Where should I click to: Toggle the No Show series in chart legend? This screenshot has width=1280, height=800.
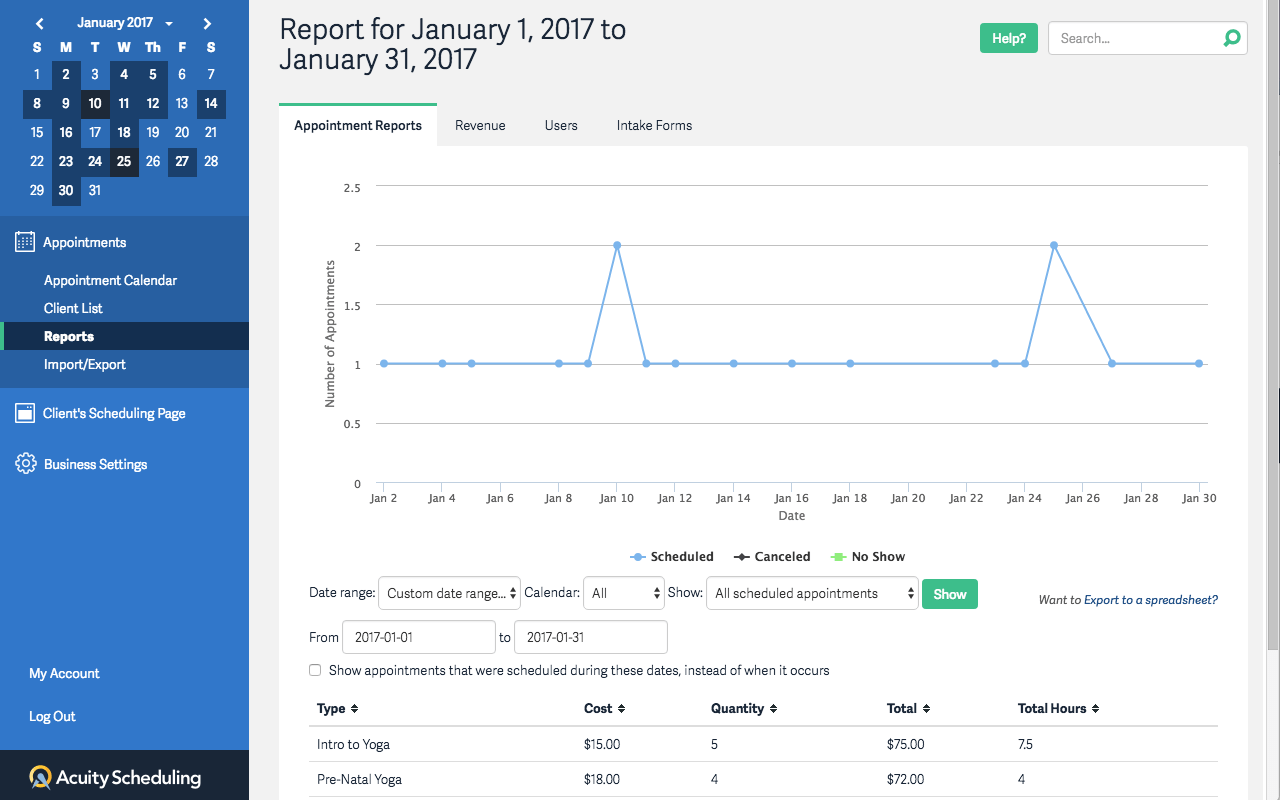(x=867, y=556)
